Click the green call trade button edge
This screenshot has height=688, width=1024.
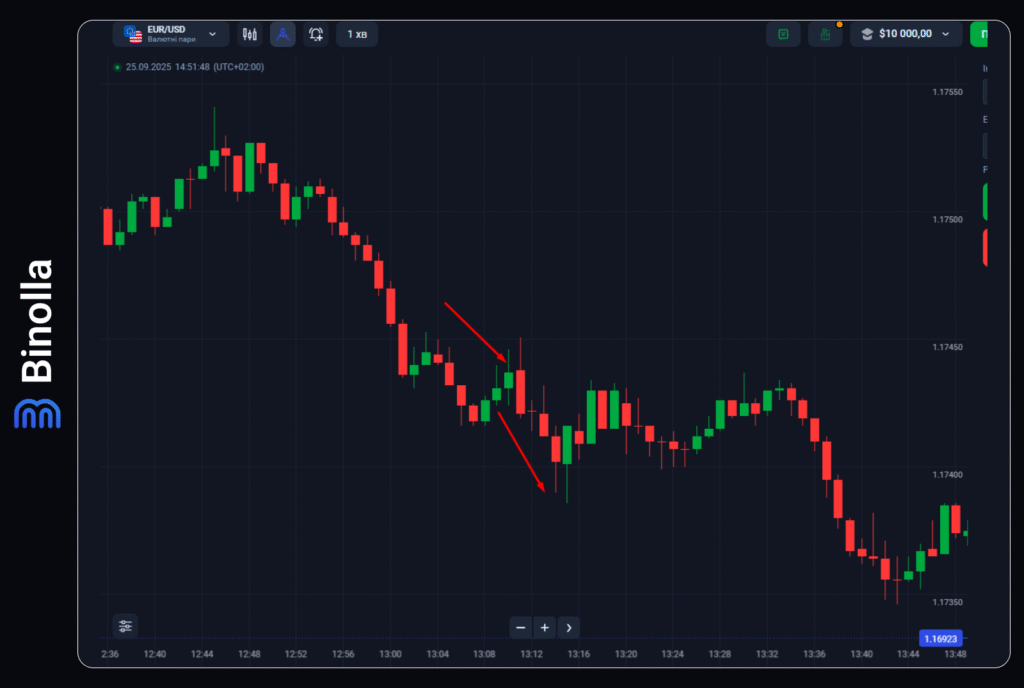click(x=984, y=202)
